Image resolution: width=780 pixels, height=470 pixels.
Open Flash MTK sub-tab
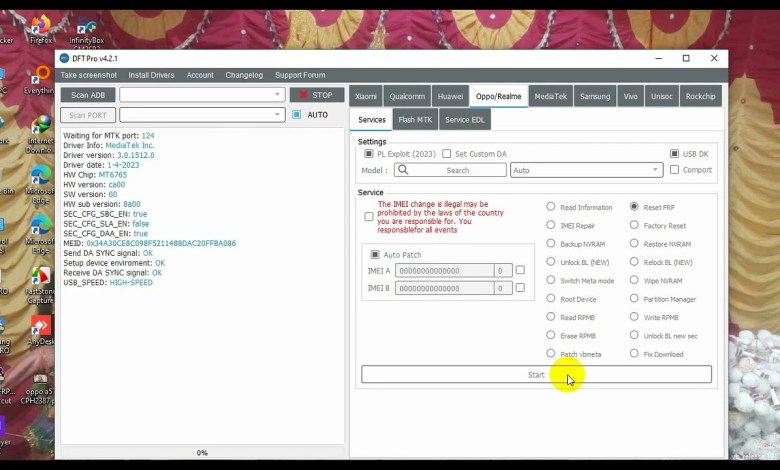tap(415, 119)
